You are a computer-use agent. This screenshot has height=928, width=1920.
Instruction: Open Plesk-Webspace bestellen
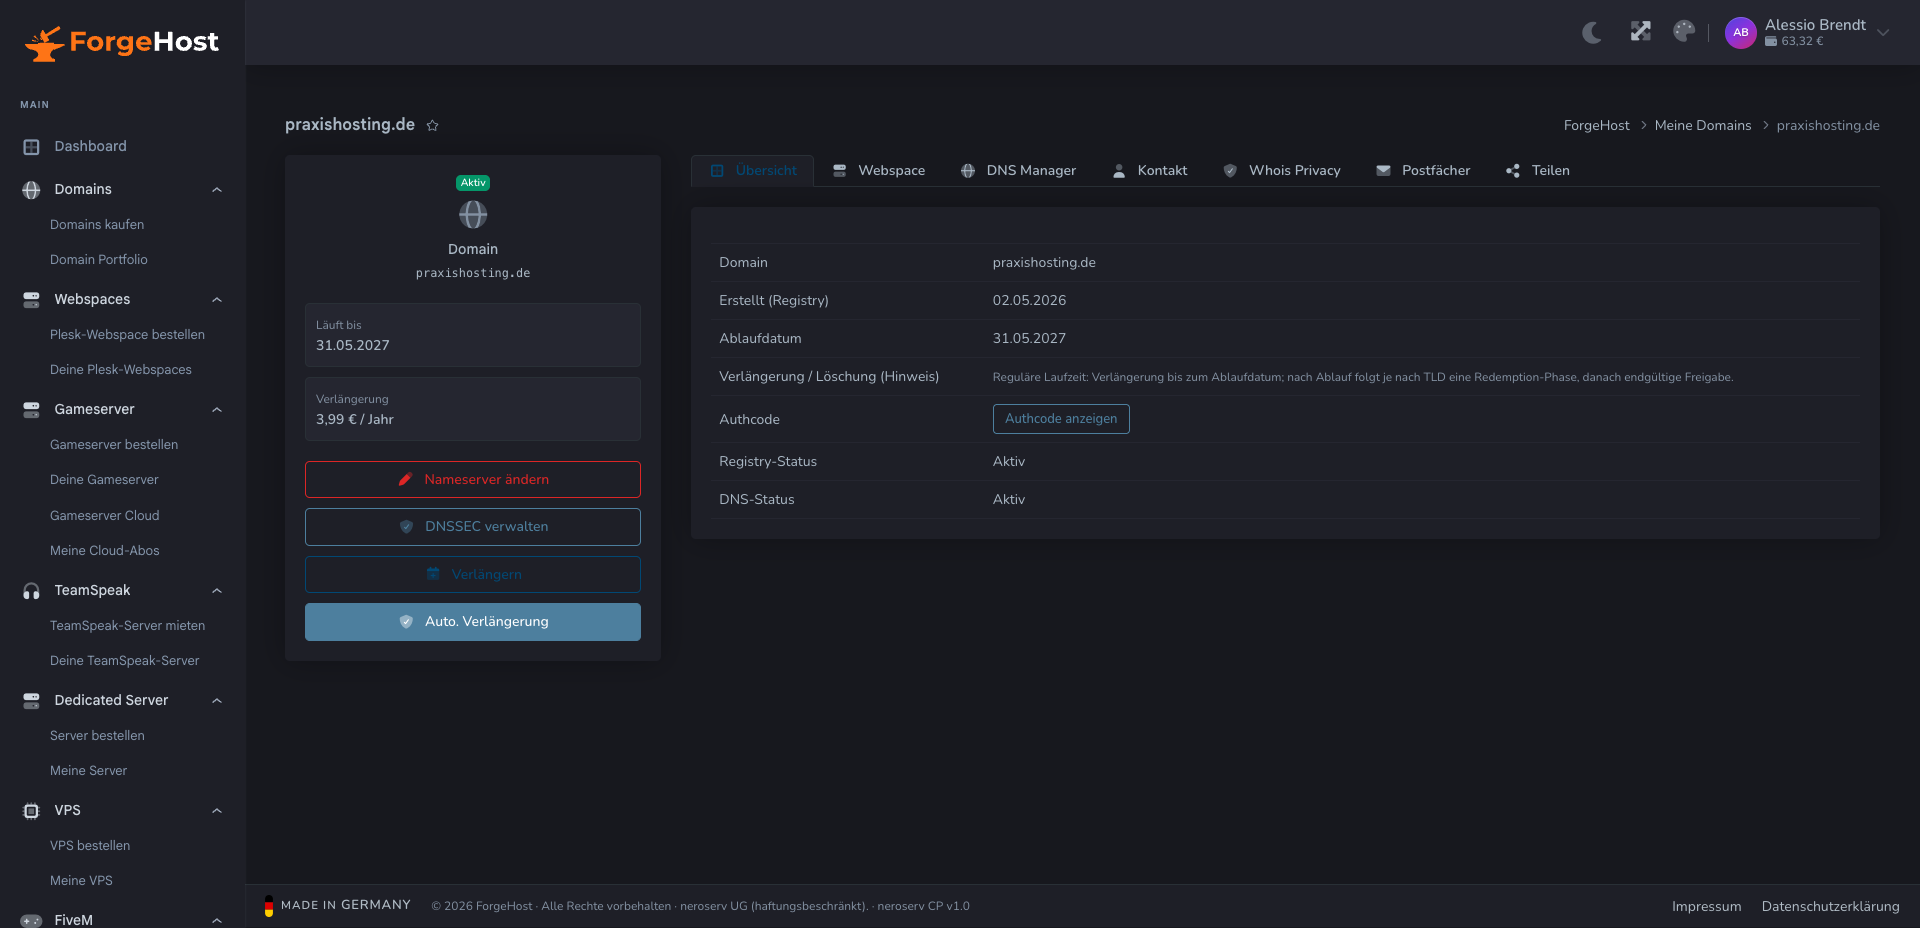pyautogui.click(x=127, y=335)
